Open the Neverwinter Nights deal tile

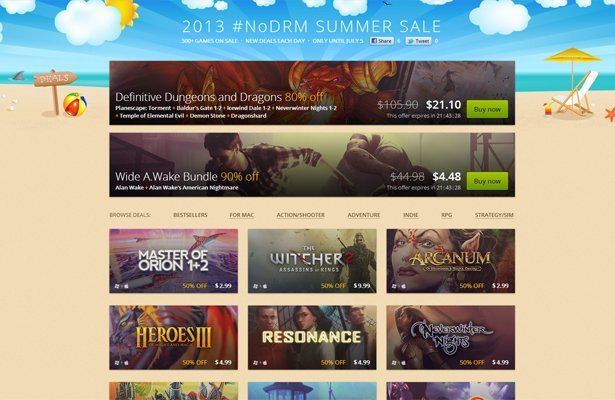tap(451, 338)
